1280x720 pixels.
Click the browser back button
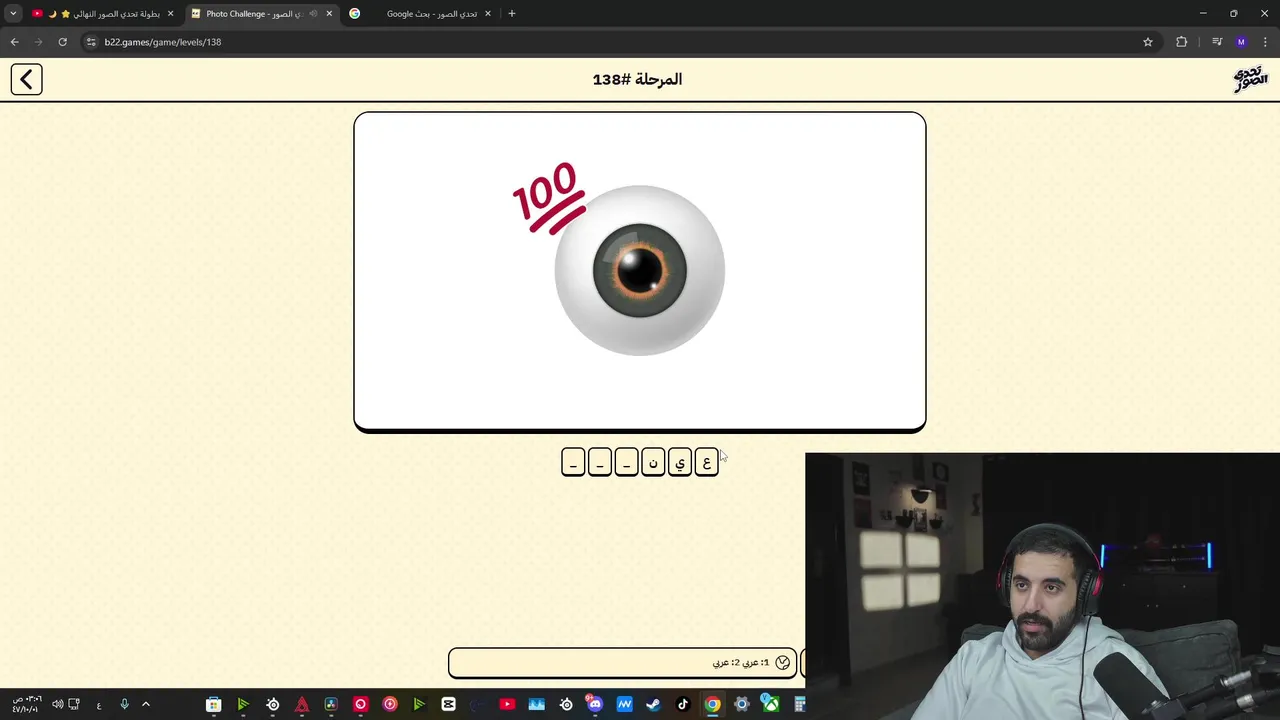point(14,42)
